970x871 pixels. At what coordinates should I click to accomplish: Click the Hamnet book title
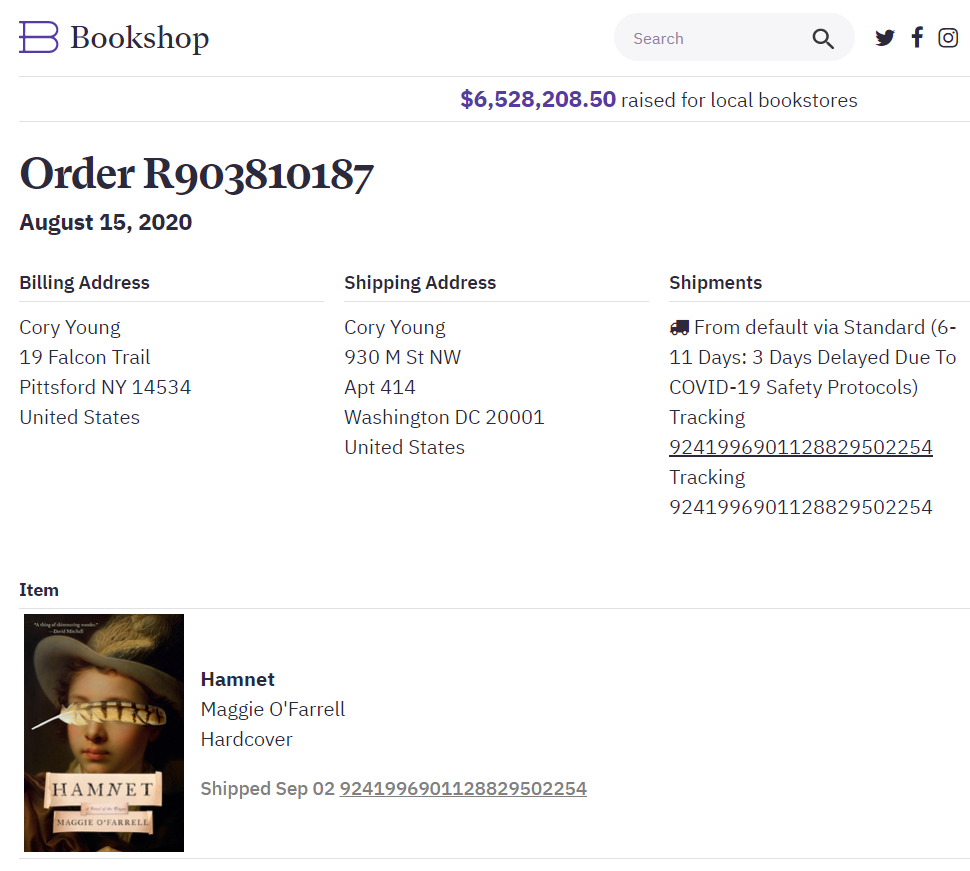[237, 679]
